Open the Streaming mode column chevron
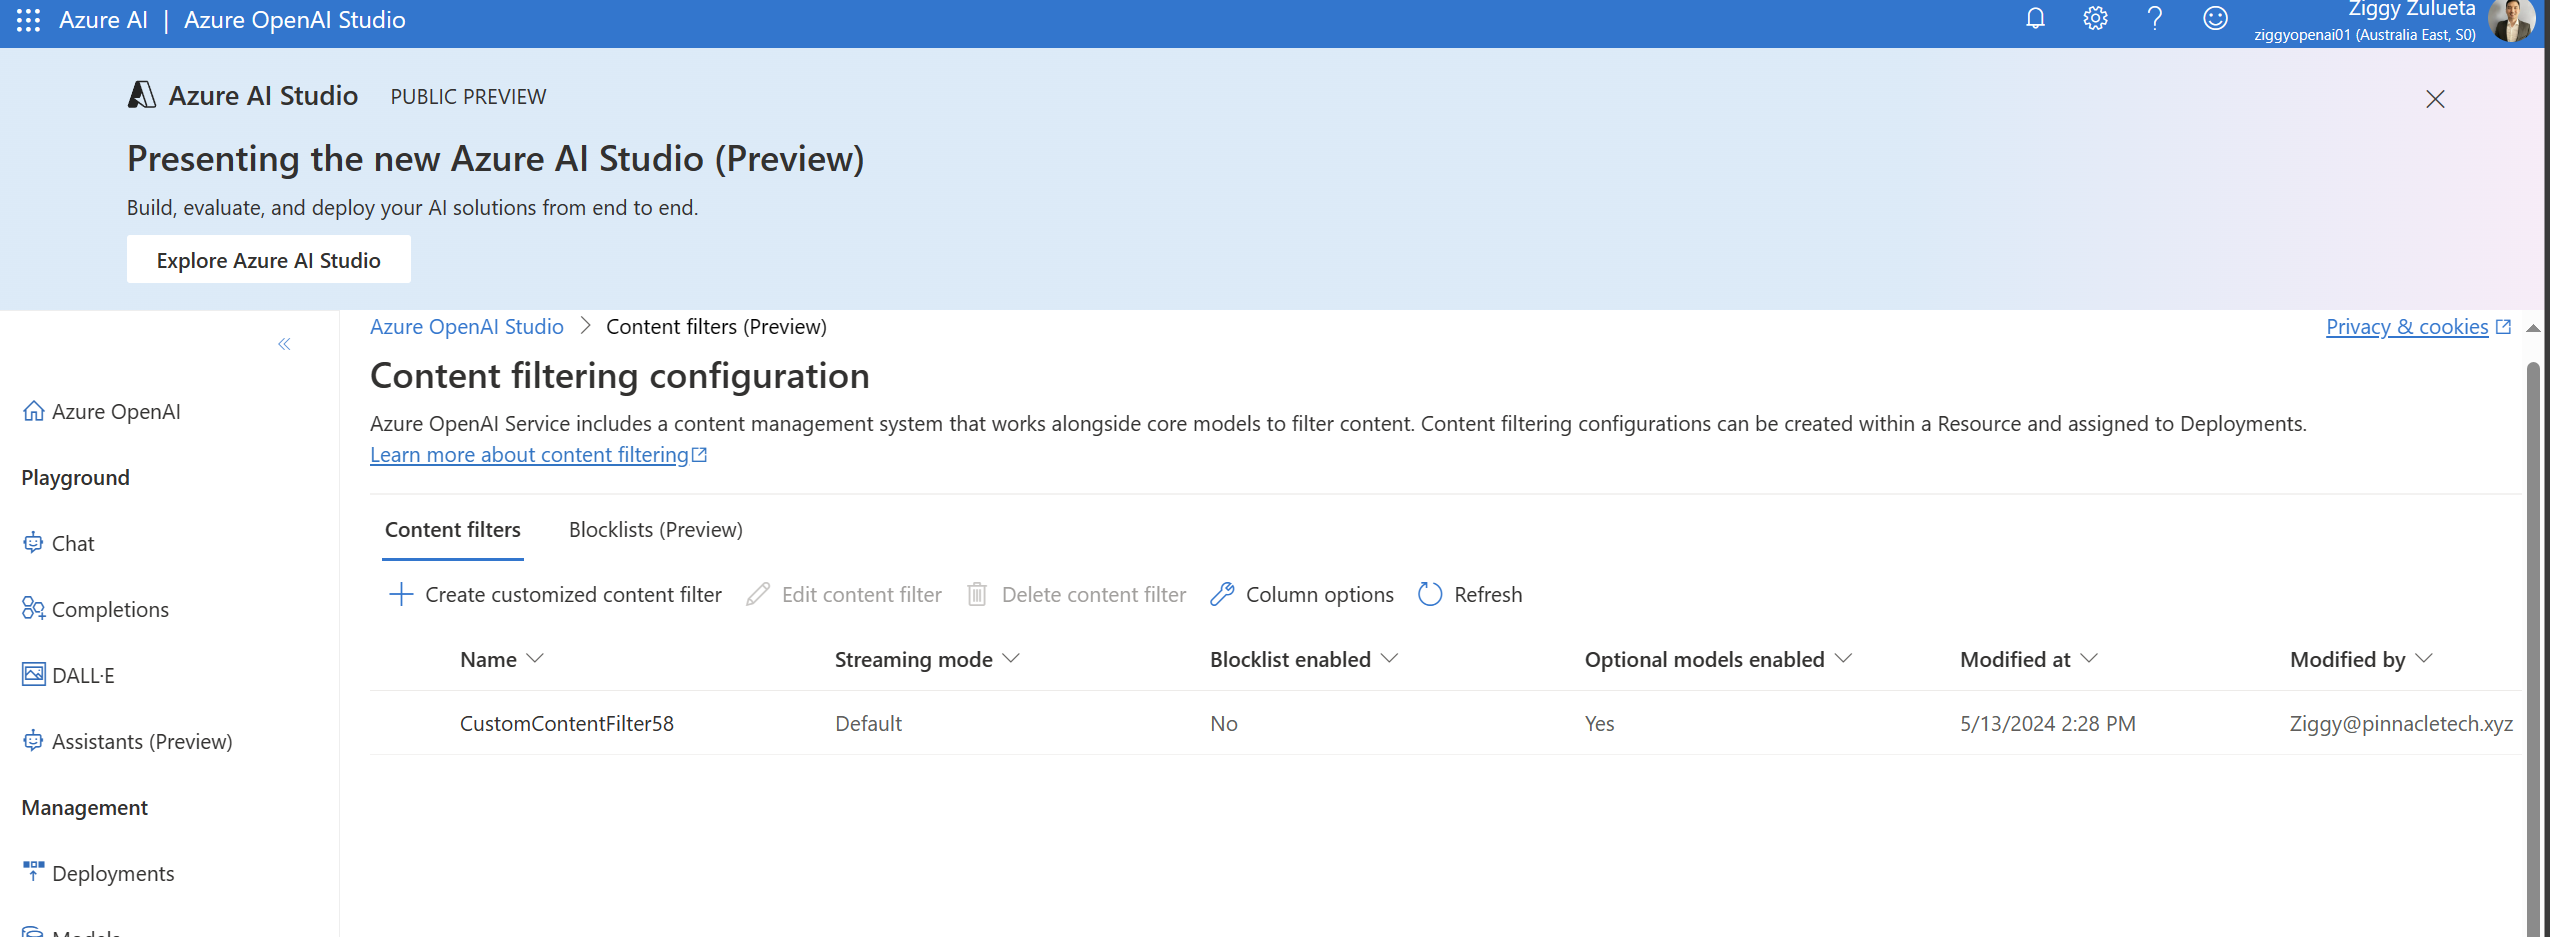2550x937 pixels. point(1011,658)
